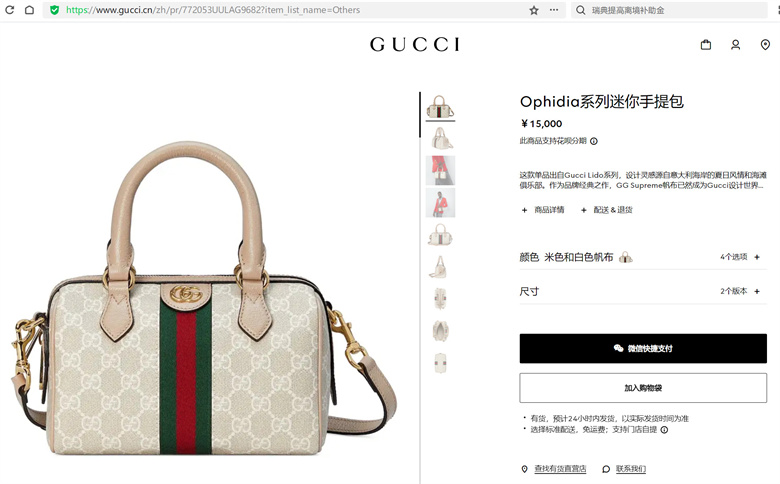
Task: Bookmark this page with the star icon
Action: 534,10
